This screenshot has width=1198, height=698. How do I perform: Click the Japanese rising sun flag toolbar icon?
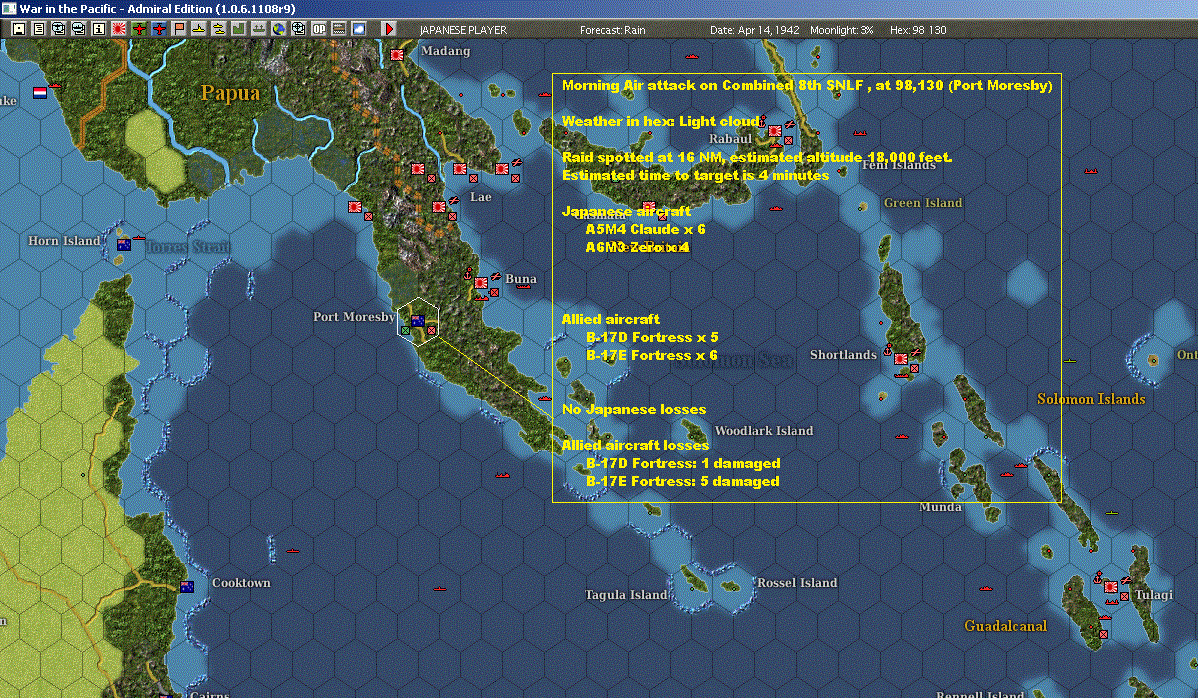pyautogui.click(x=118, y=29)
